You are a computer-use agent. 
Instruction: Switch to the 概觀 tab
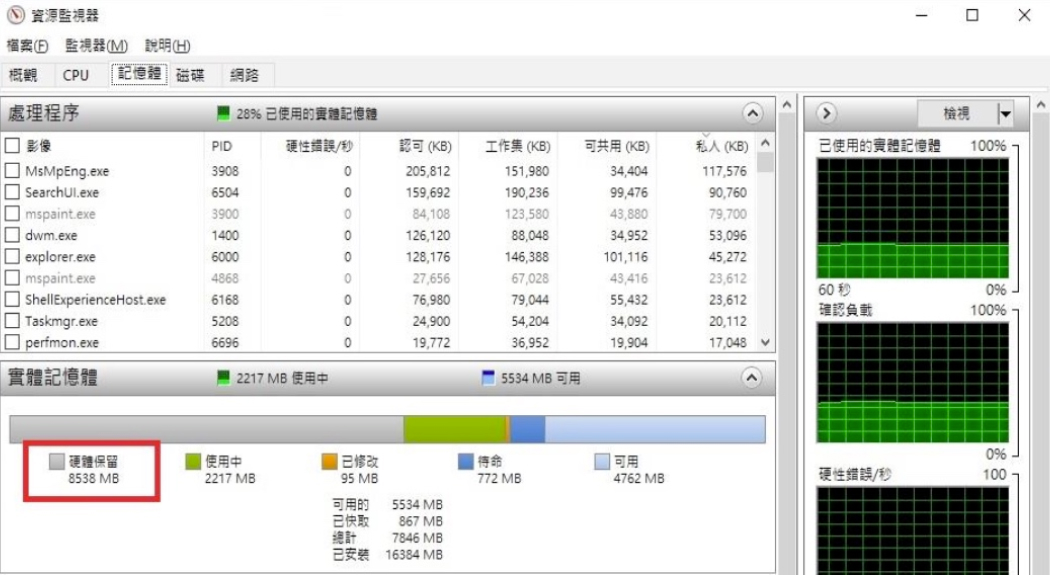click(23, 75)
